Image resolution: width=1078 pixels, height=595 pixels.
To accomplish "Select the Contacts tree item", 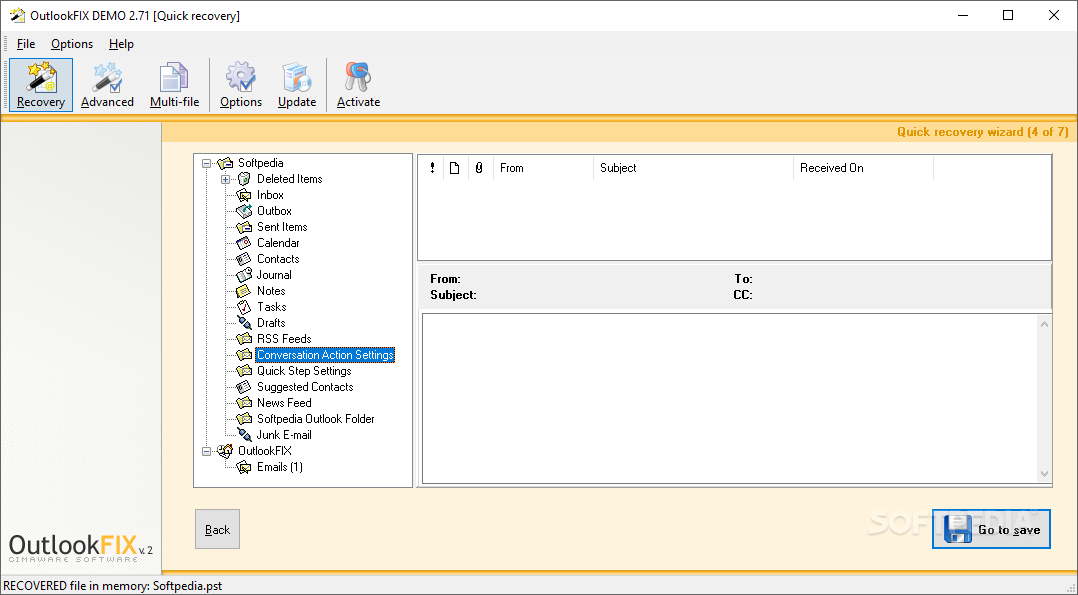I will tap(278, 259).
